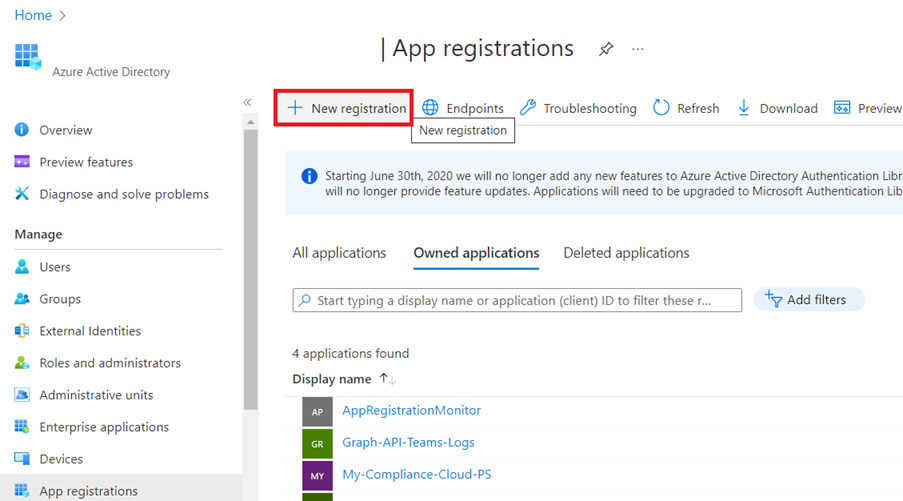Pin the App registrations blade

click(606, 49)
